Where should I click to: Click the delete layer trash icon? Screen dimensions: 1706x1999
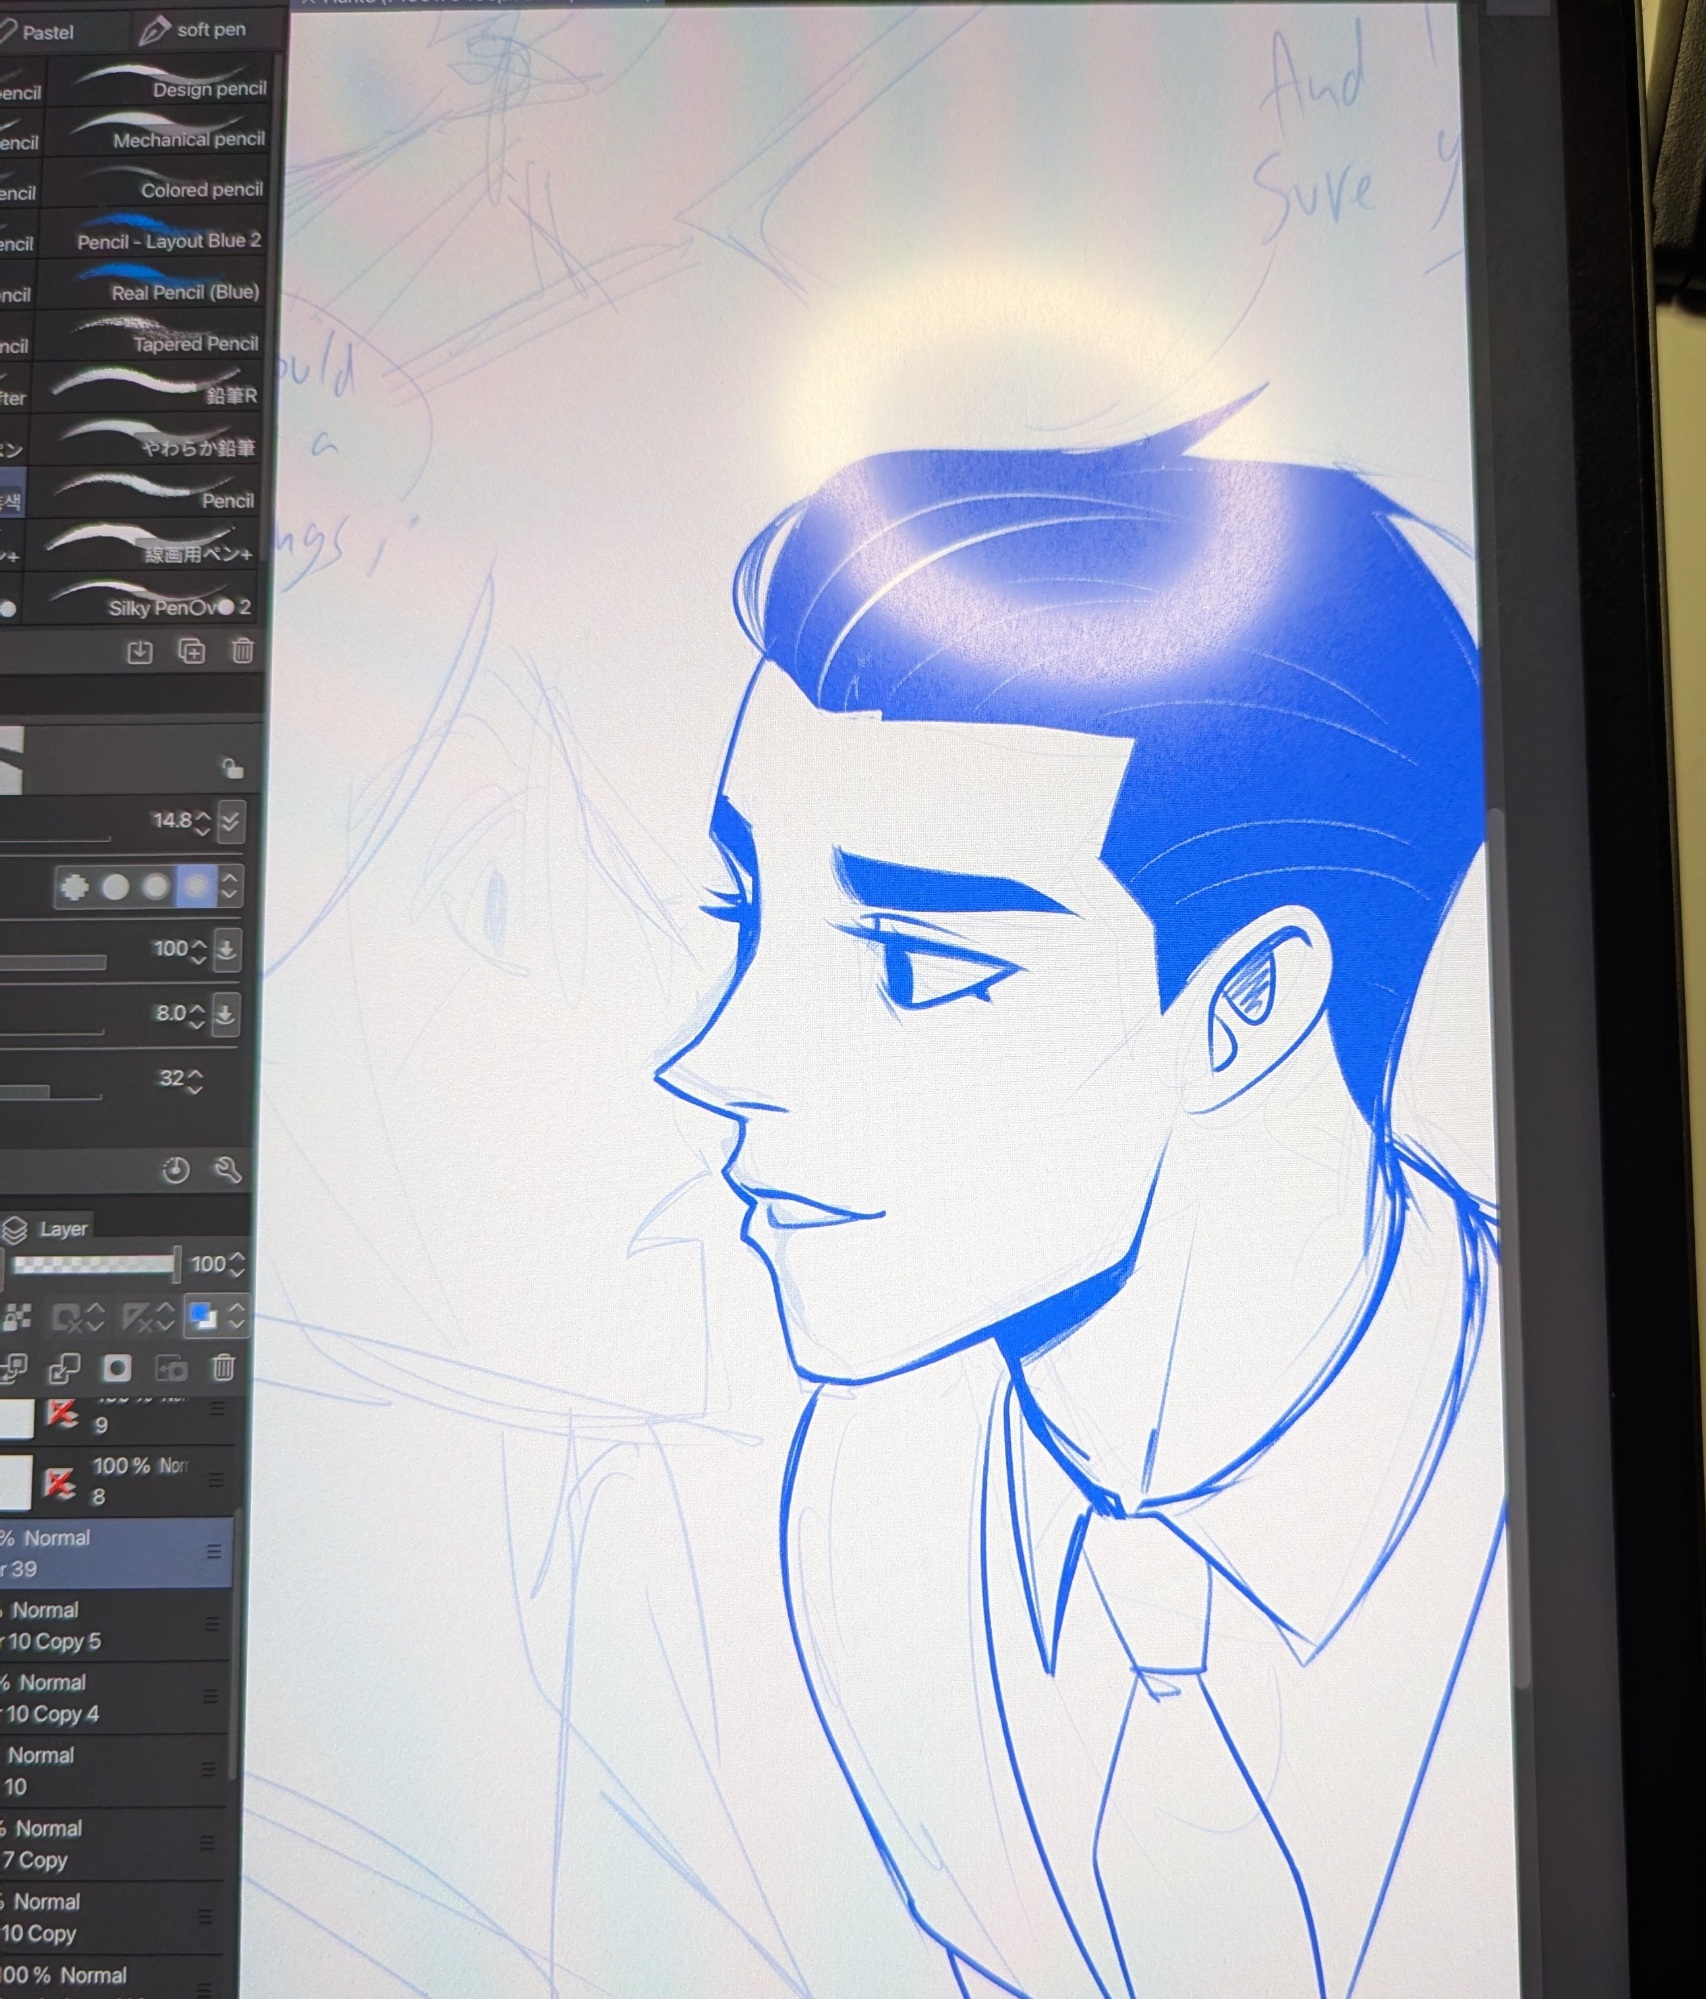(x=224, y=1367)
